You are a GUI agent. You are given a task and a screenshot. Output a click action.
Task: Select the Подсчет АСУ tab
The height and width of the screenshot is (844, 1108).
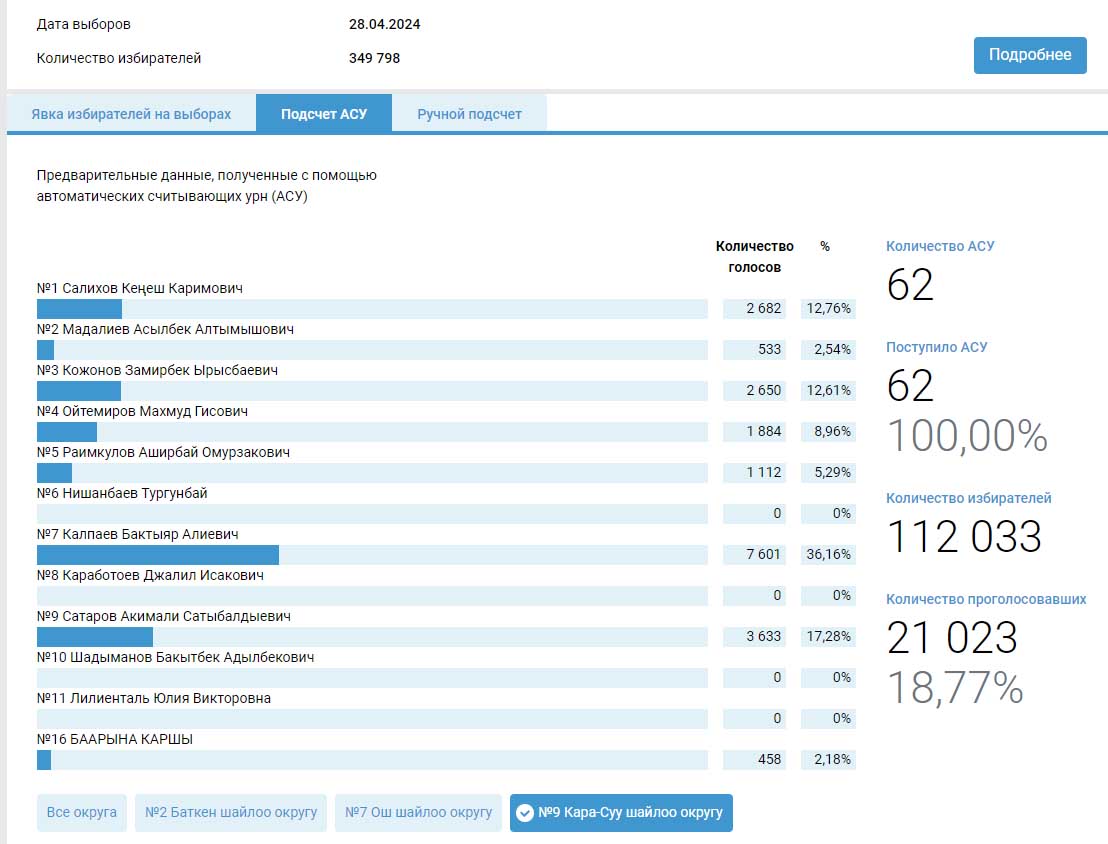point(323,114)
